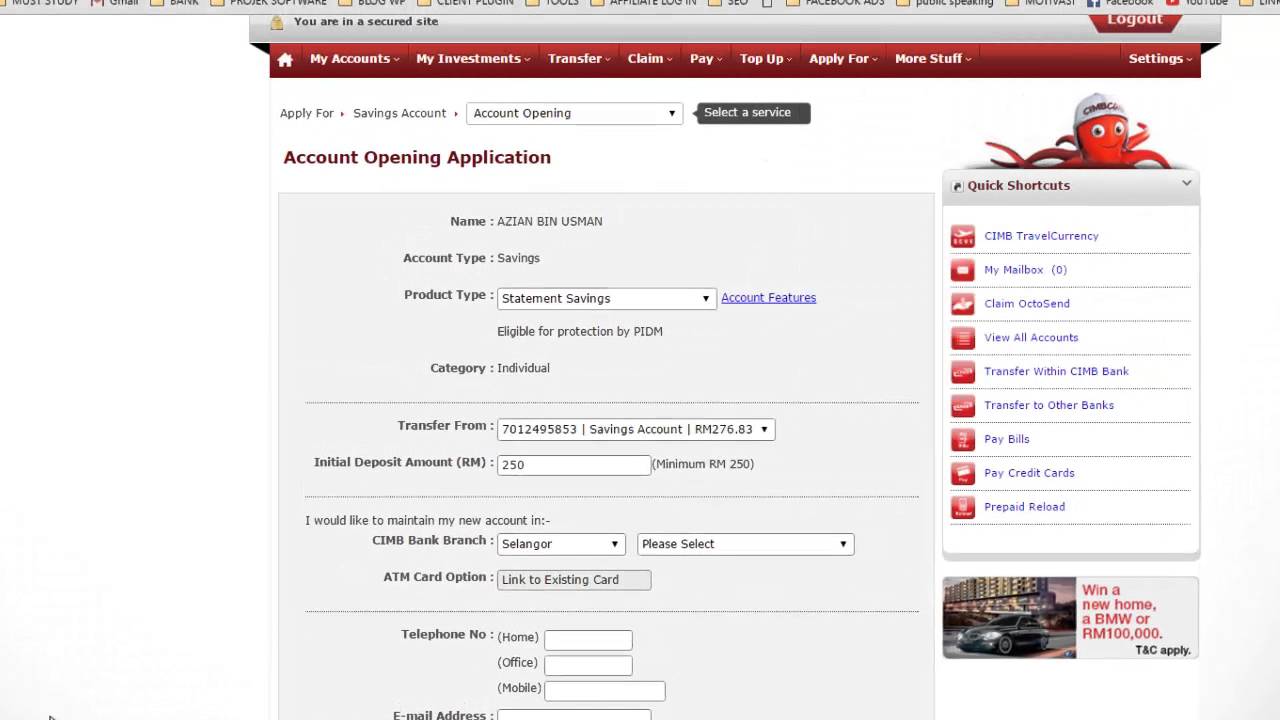Click the Transfer Within CIMB Bank icon
Image resolution: width=1280 pixels, height=720 pixels.
963,372
